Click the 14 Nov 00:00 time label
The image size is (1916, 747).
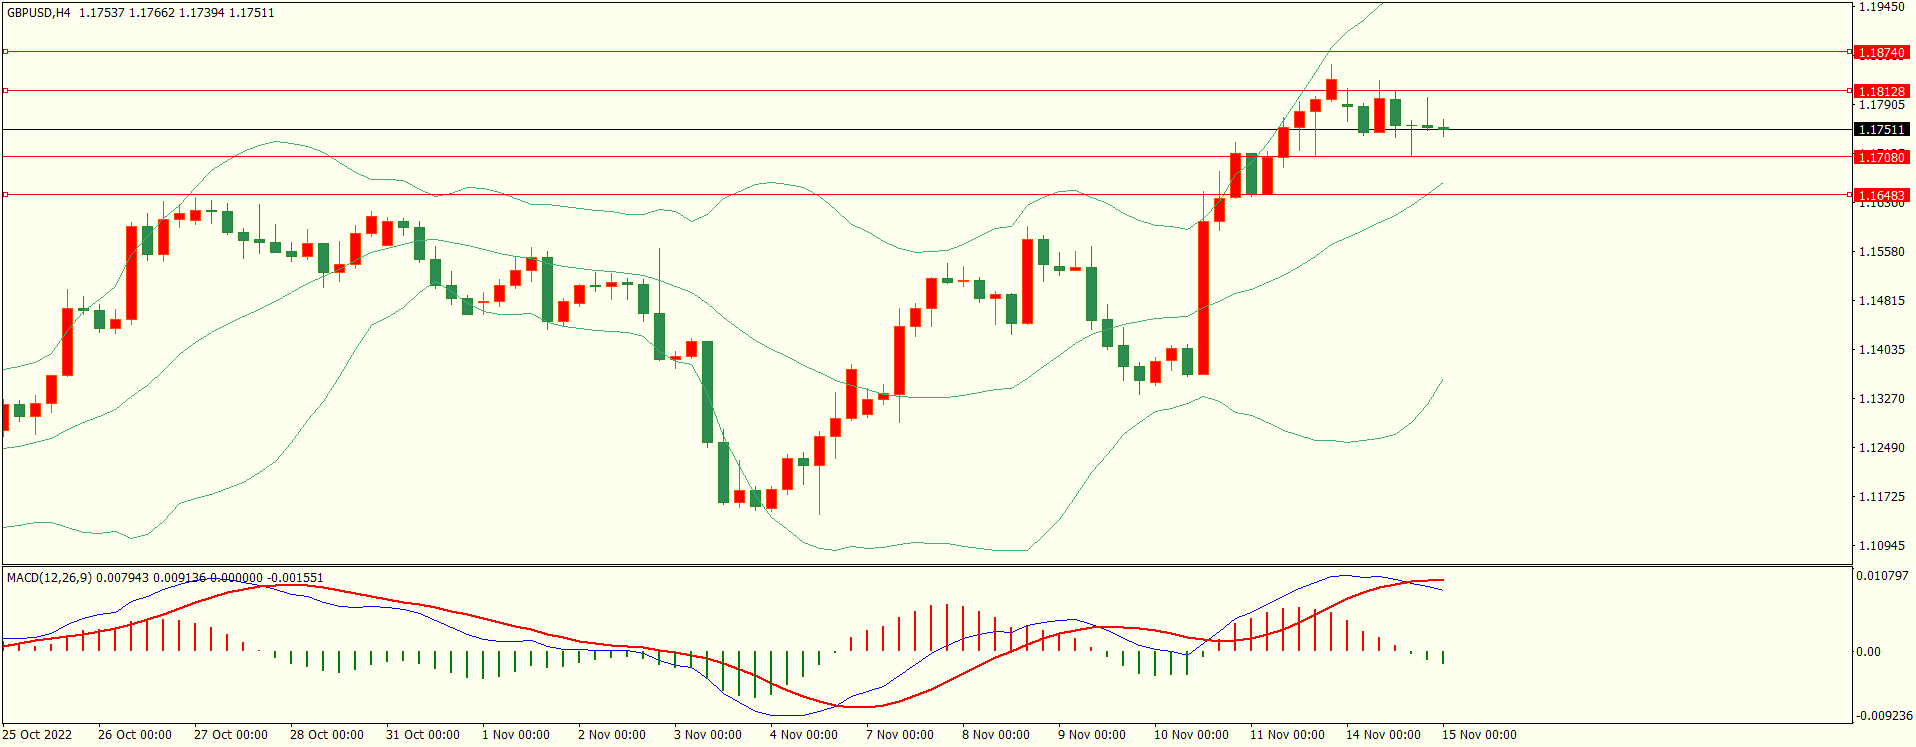[x=1383, y=735]
